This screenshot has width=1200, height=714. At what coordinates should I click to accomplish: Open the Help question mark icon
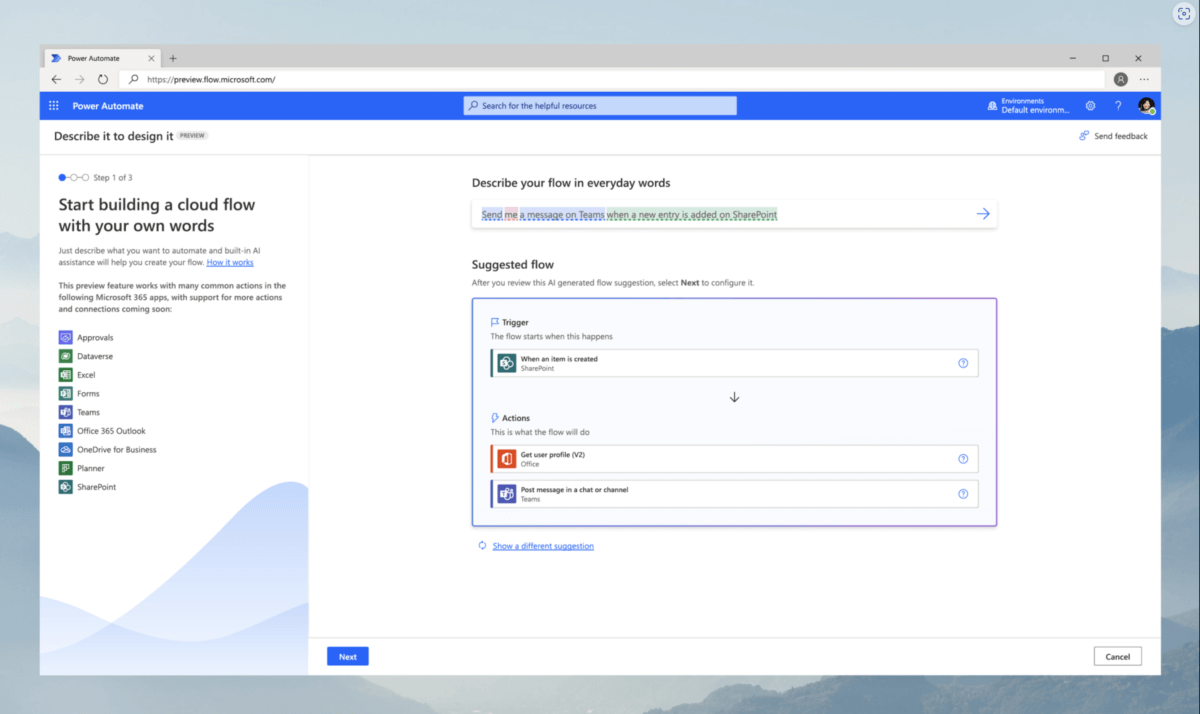(x=1118, y=106)
